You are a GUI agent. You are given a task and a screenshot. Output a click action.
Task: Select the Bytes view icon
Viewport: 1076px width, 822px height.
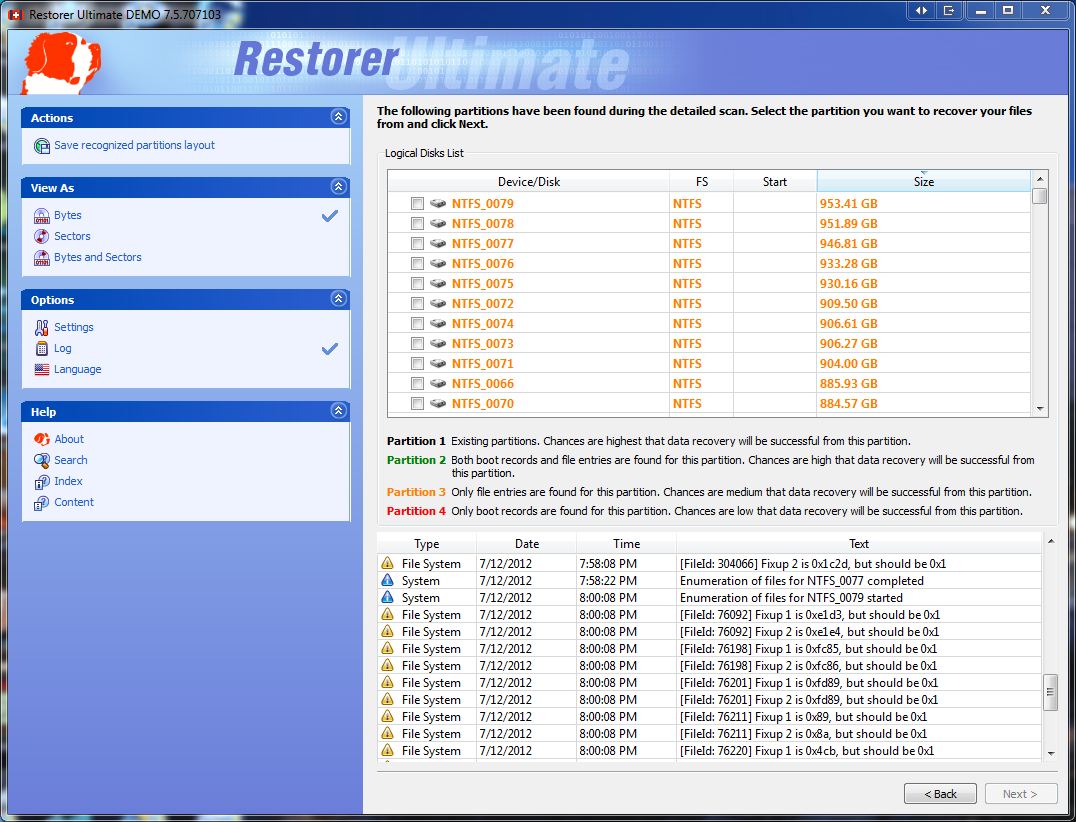coord(42,215)
